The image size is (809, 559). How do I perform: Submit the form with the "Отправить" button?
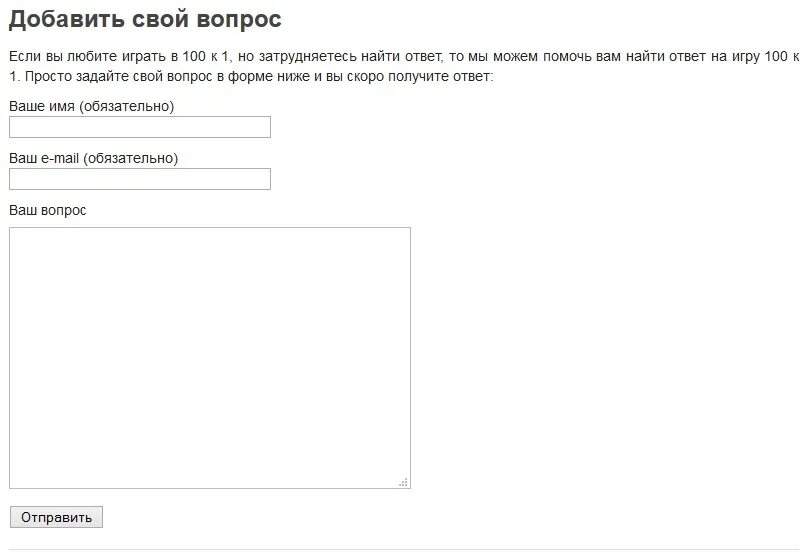coord(56,517)
